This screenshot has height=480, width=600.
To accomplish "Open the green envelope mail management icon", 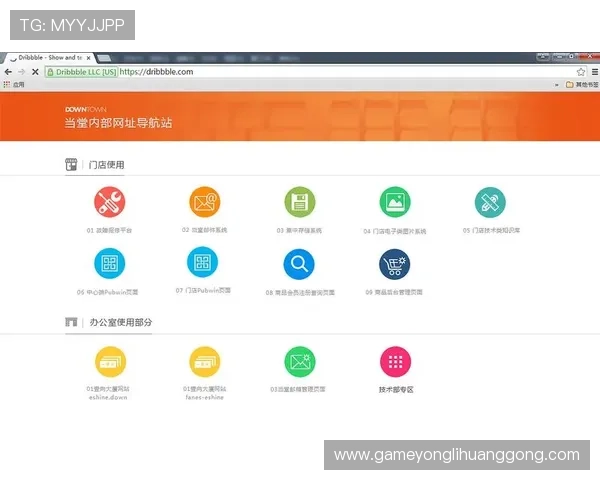I will [x=300, y=362].
